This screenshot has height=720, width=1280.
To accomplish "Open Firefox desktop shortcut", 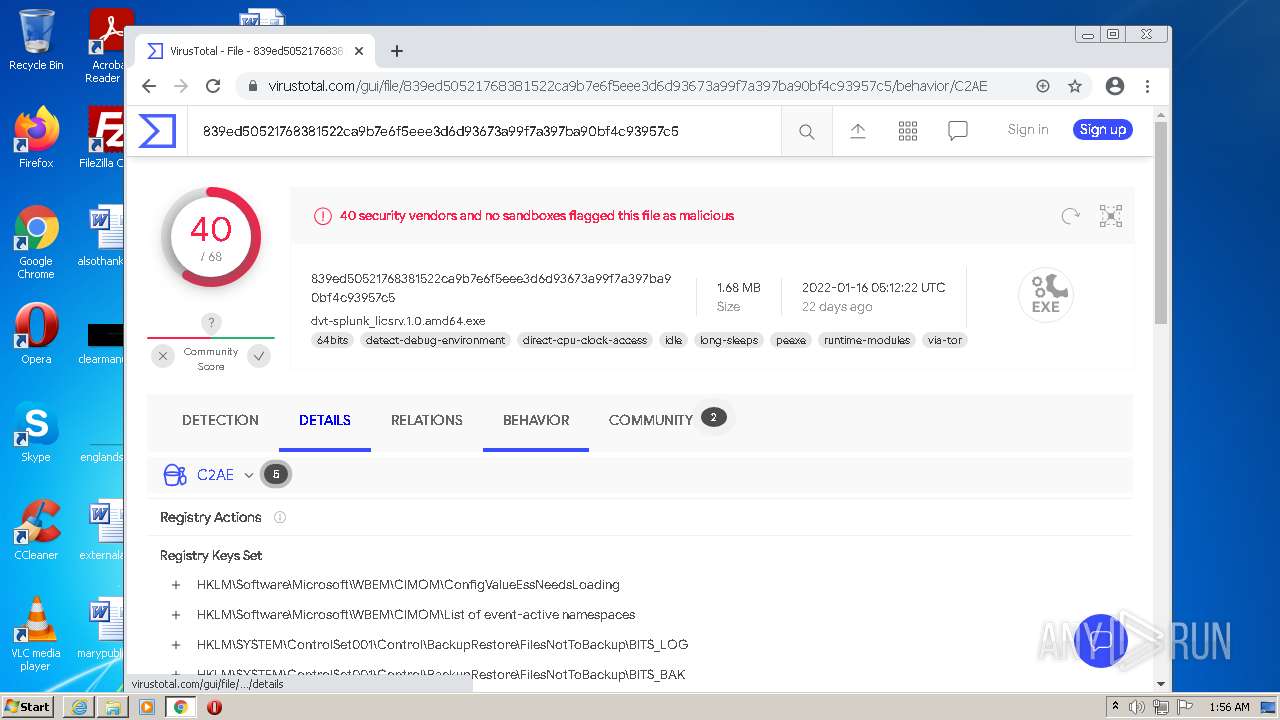I will [x=36, y=137].
